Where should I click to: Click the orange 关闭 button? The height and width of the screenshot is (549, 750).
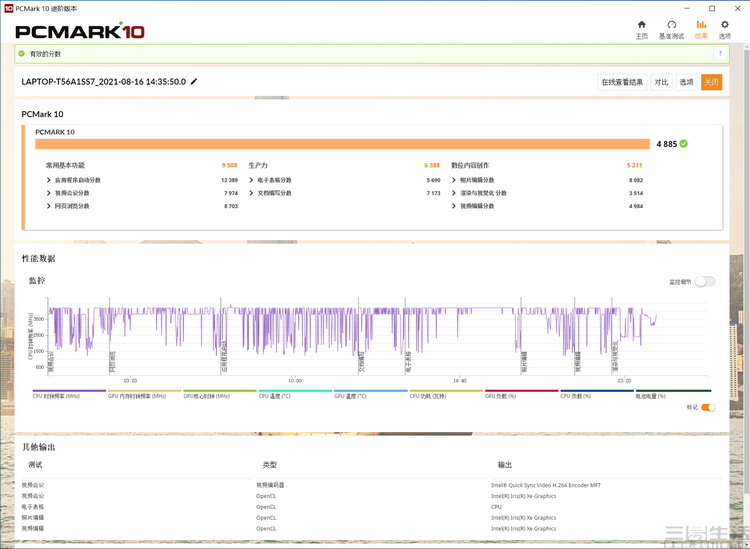[711, 82]
